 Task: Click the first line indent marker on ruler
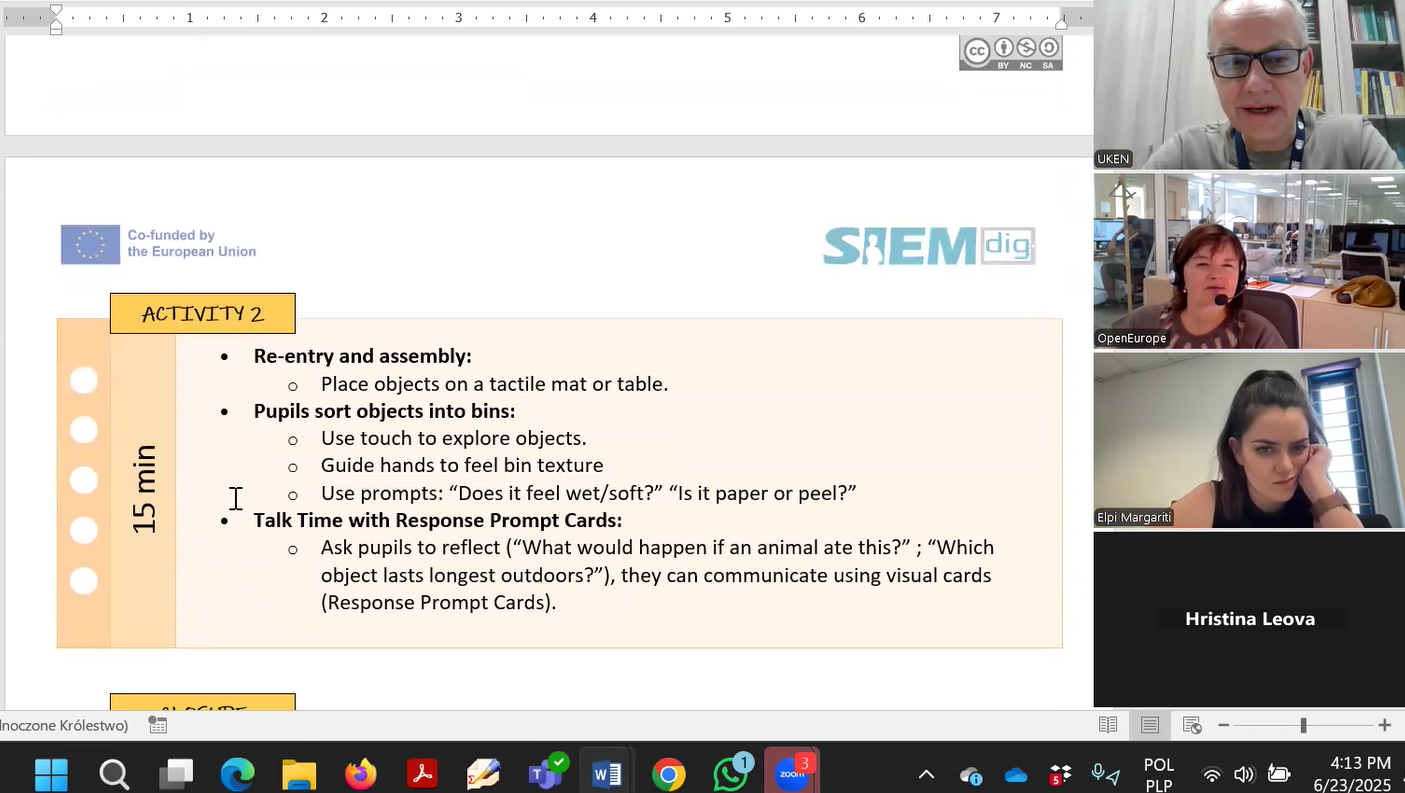[x=56, y=11]
